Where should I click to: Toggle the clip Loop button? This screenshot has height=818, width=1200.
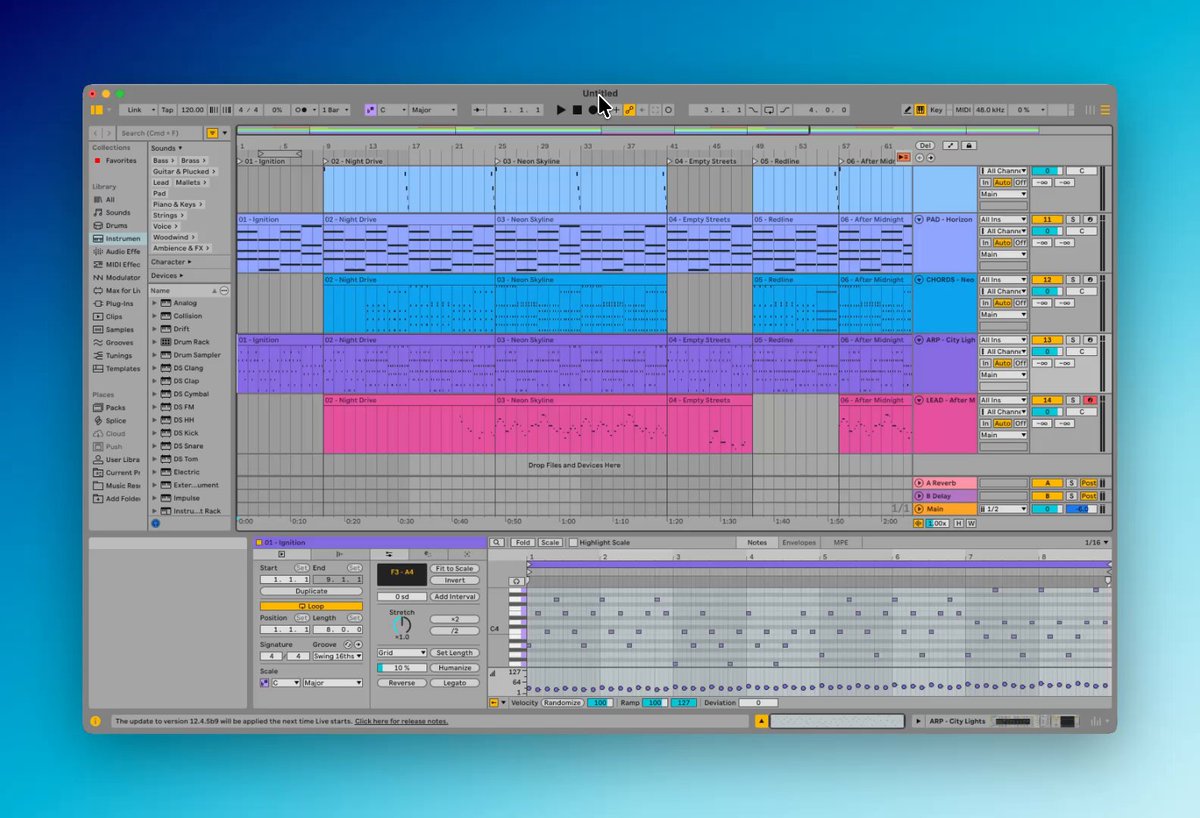311,606
